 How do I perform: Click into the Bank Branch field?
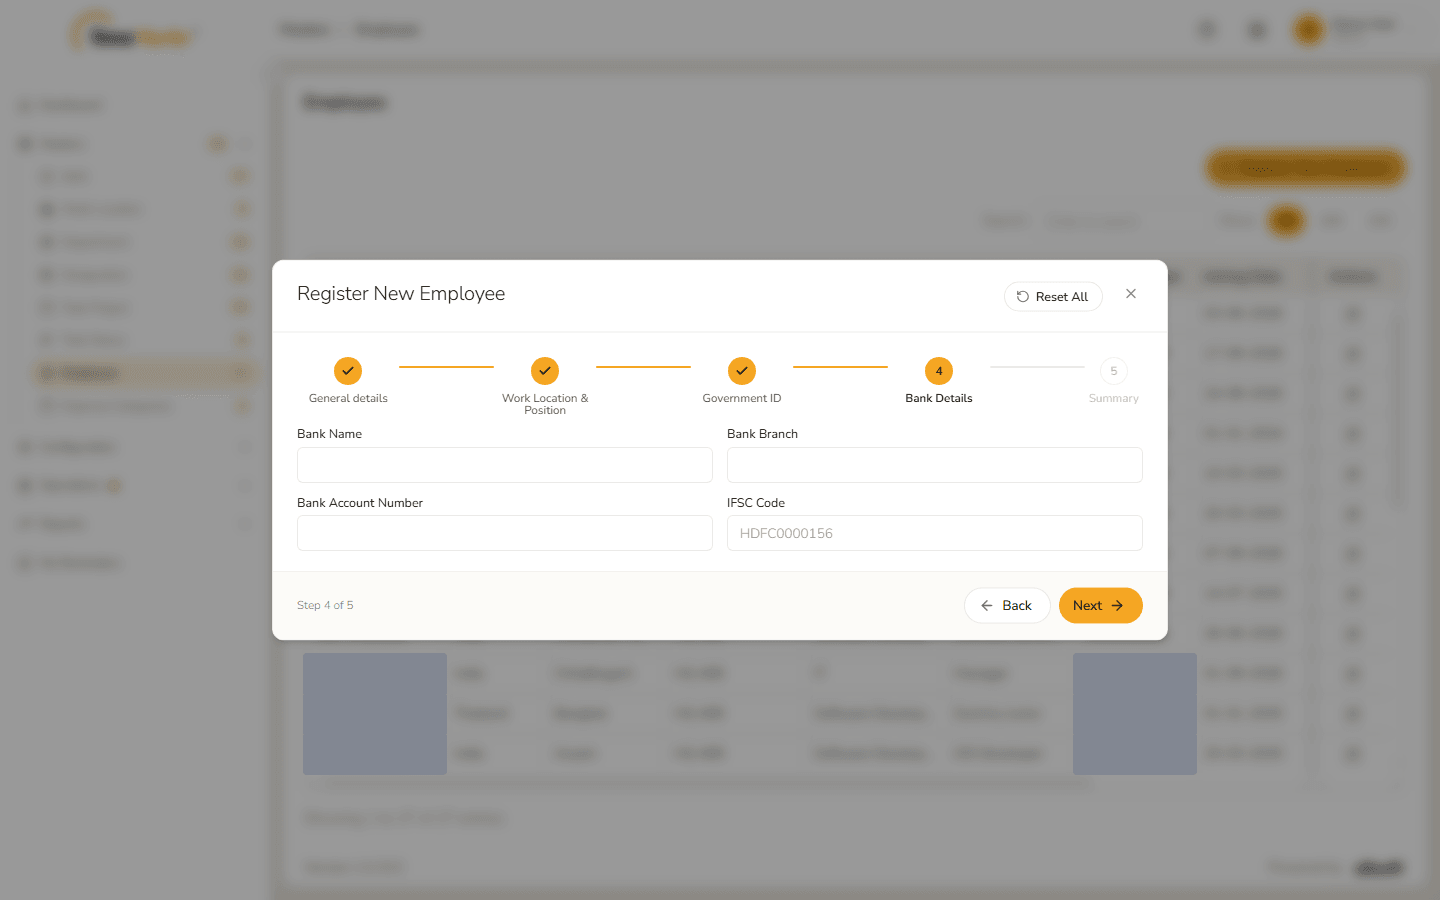tap(935, 465)
